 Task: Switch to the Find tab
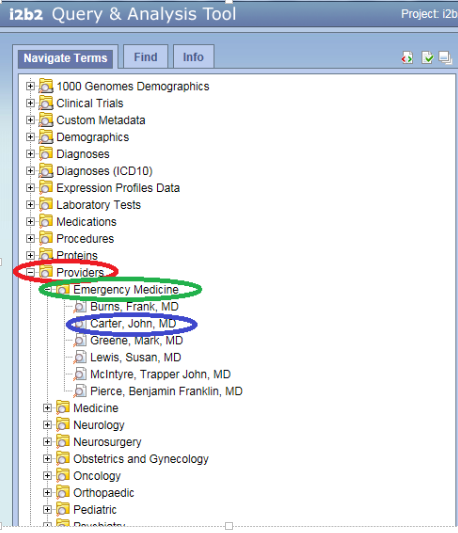tap(146, 57)
